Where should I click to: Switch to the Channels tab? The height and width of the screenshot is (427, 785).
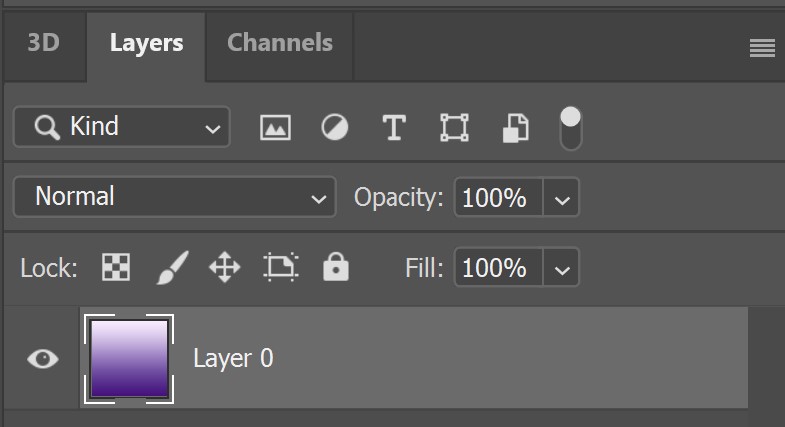click(279, 44)
